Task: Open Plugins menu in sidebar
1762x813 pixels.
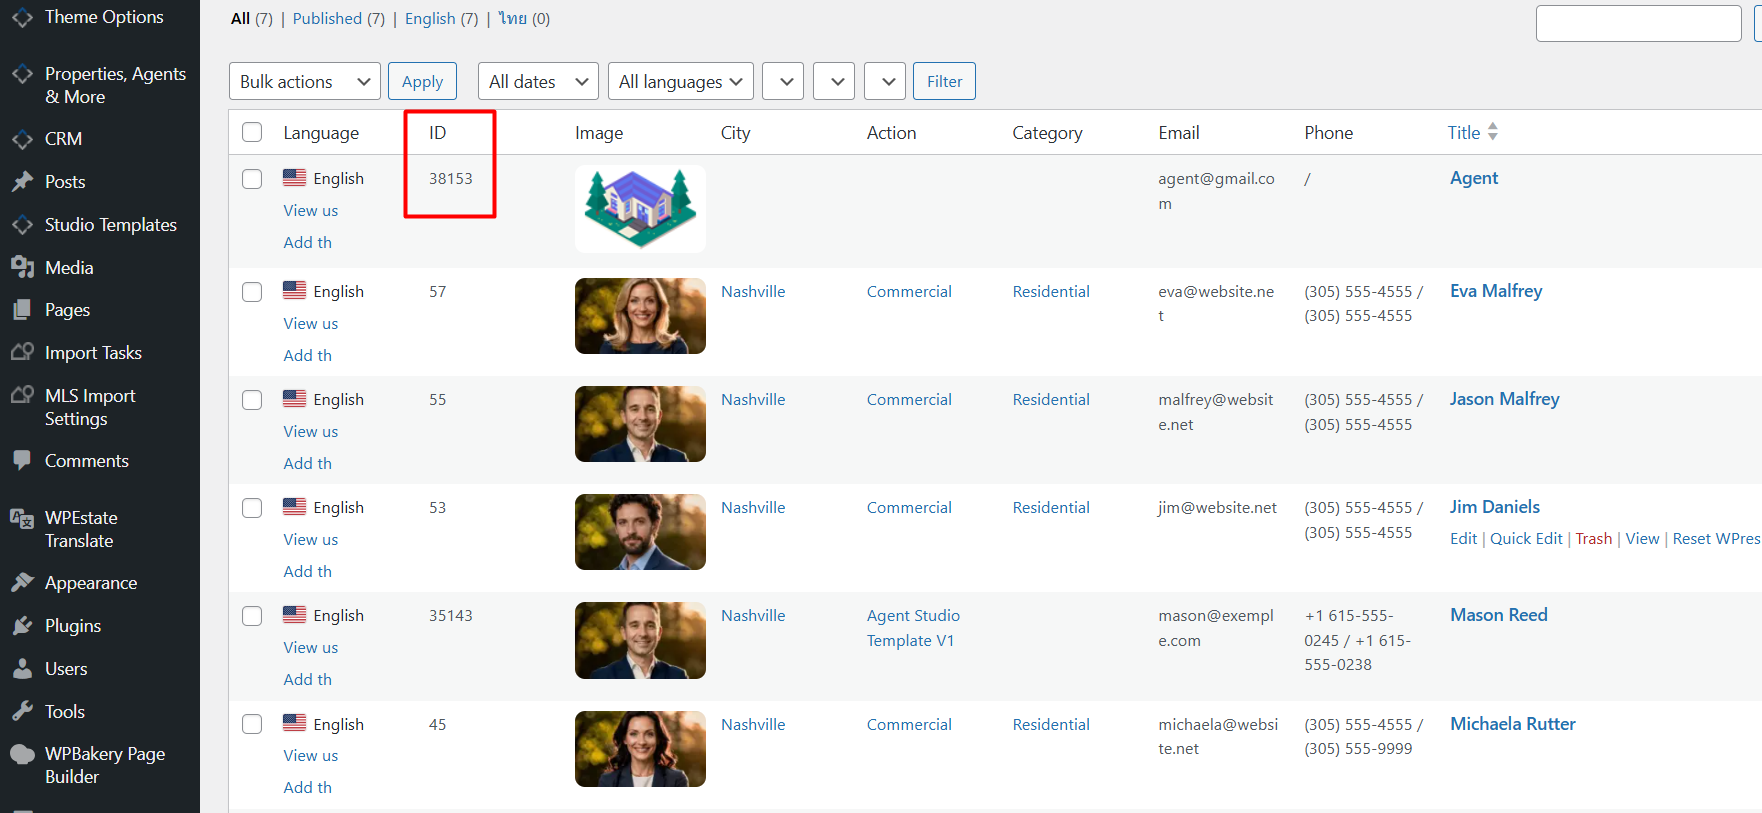Action: 73,626
